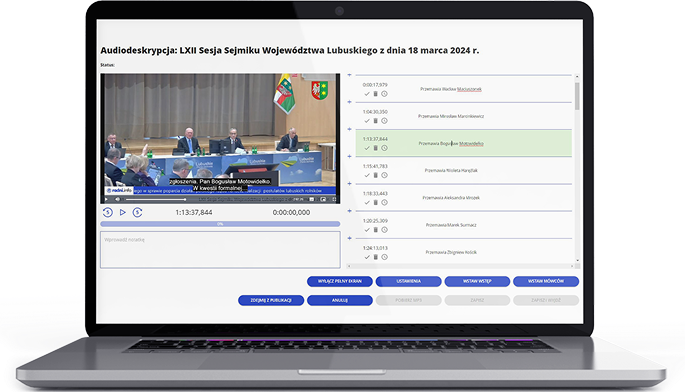685x392 pixels.
Task: Rewind five seconds with the back-5 button
Action: (107, 212)
